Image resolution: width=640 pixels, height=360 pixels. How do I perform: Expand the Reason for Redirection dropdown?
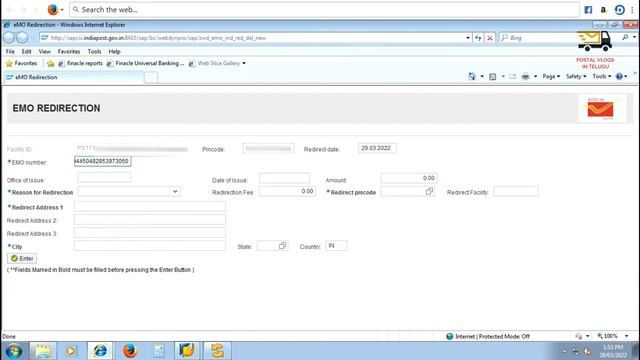click(175, 191)
